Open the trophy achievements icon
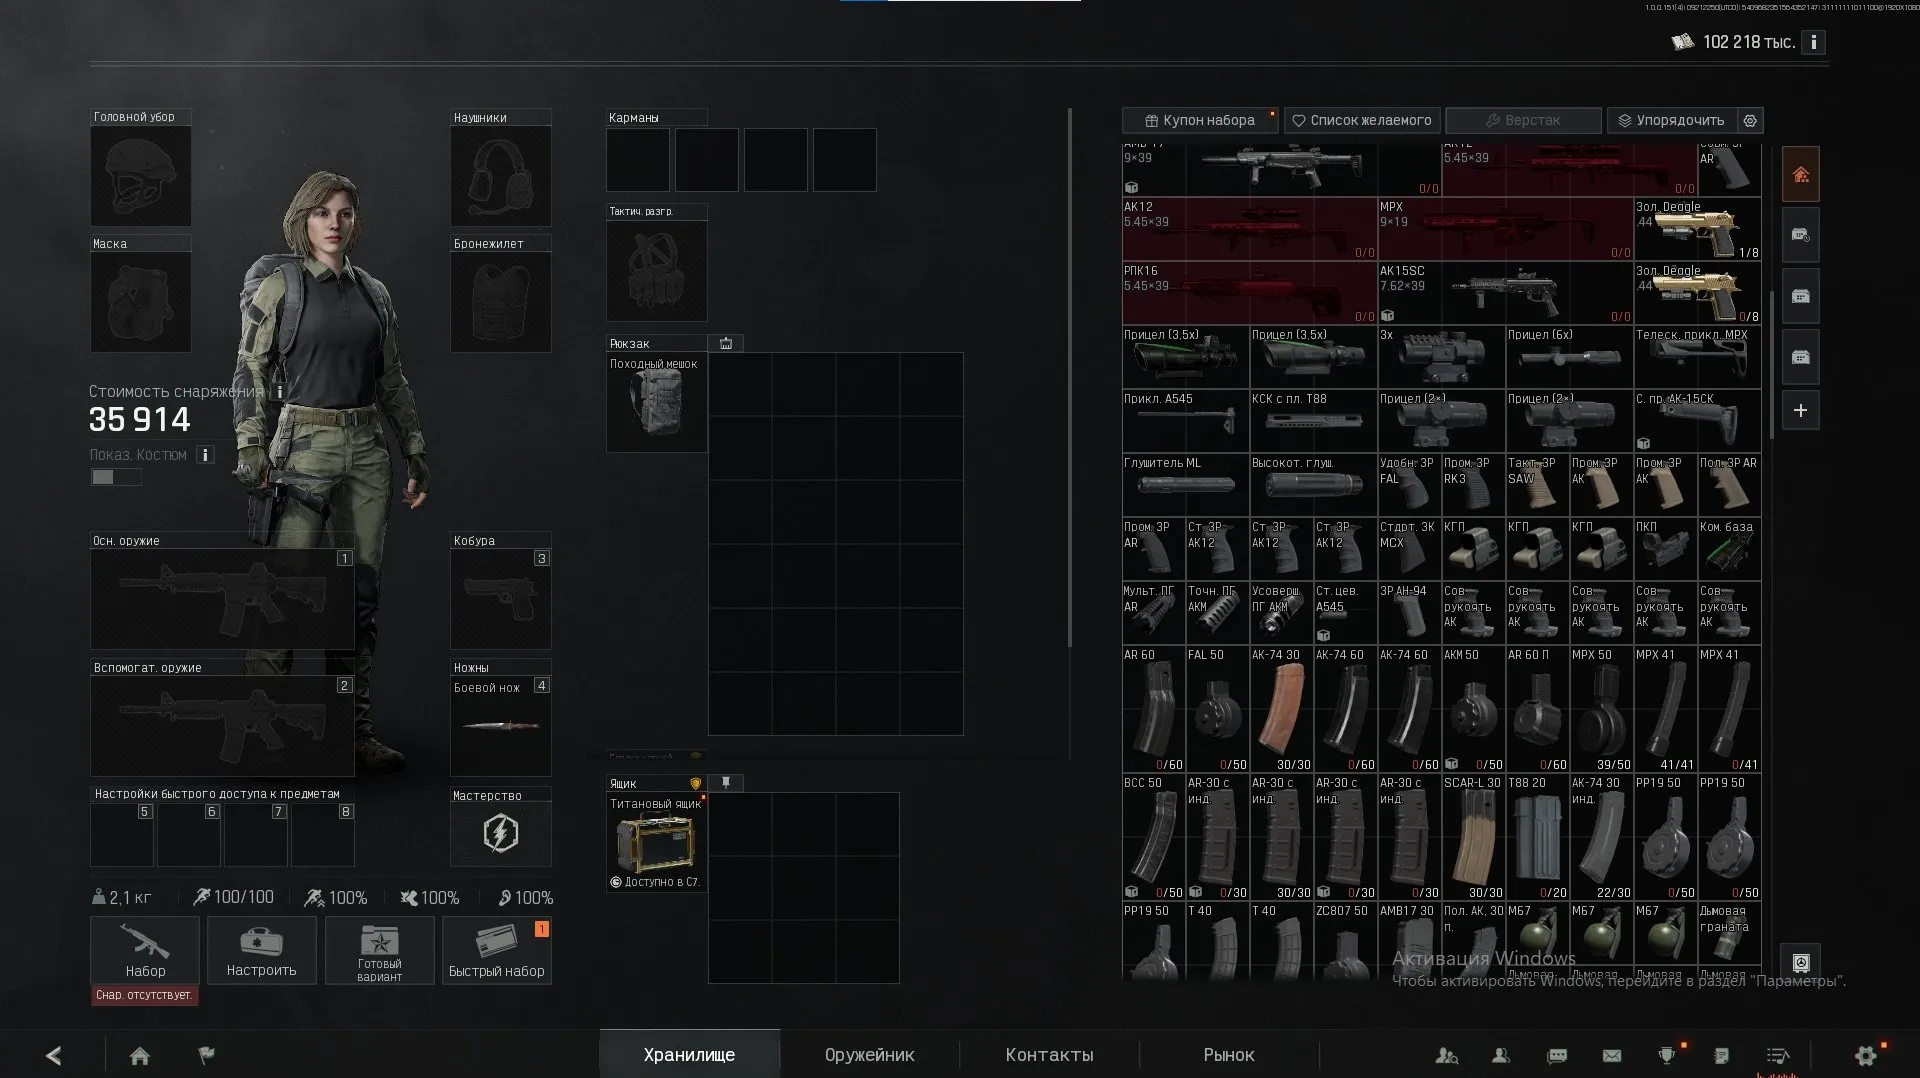The height and width of the screenshot is (1078, 1920). tap(1667, 1055)
